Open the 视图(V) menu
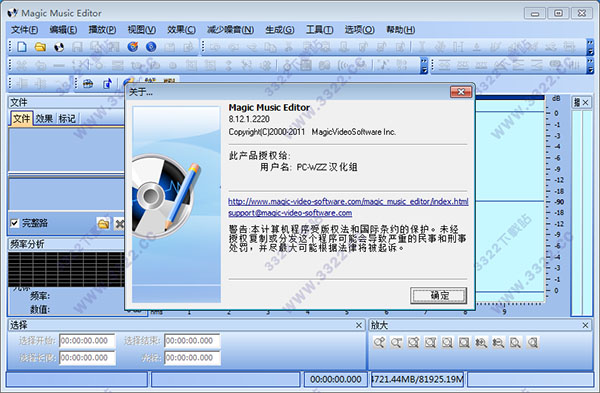600x393 pixels. (x=142, y=29)
